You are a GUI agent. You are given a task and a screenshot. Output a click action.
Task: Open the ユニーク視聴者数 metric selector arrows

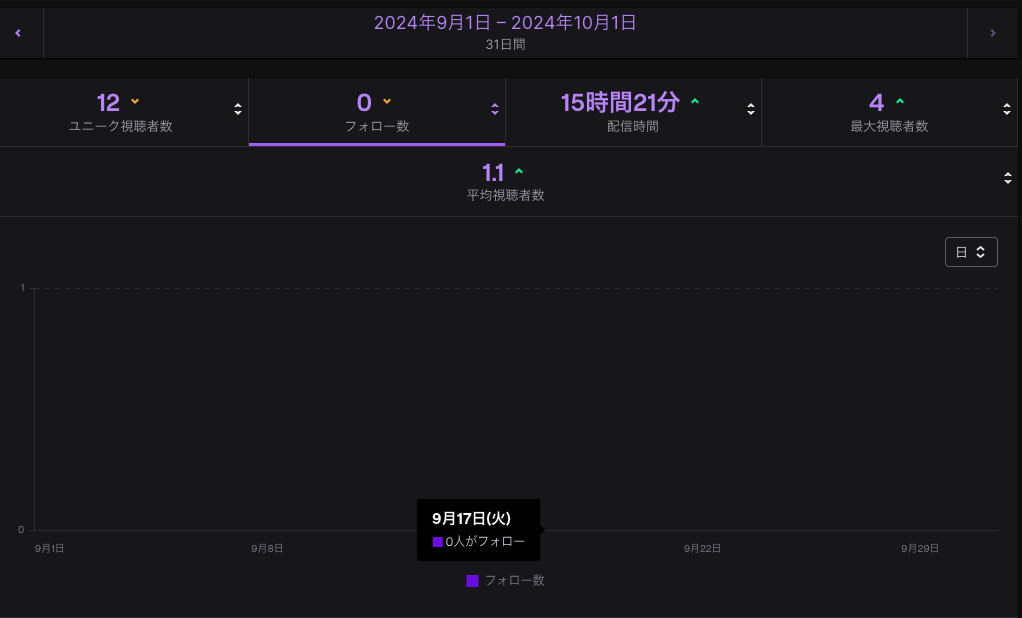click(x=238, y=109)
